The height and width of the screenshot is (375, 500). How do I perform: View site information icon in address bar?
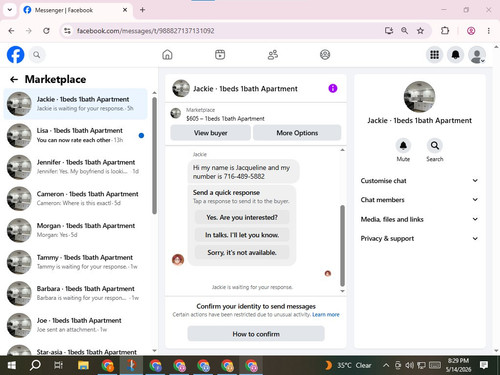coord(67,31)
